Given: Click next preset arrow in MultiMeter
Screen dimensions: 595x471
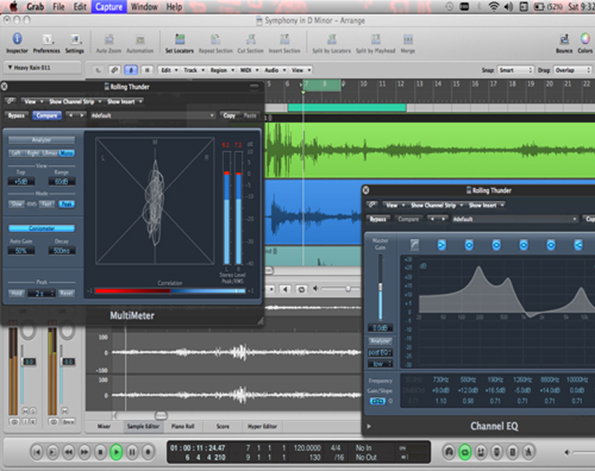Looking at the screenshot, I should tap(82, 115).
